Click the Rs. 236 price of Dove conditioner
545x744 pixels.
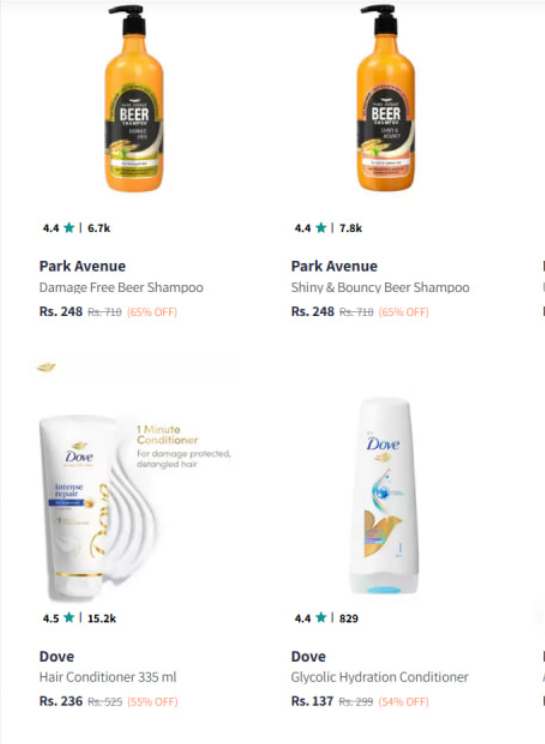(x=61, y=701)
